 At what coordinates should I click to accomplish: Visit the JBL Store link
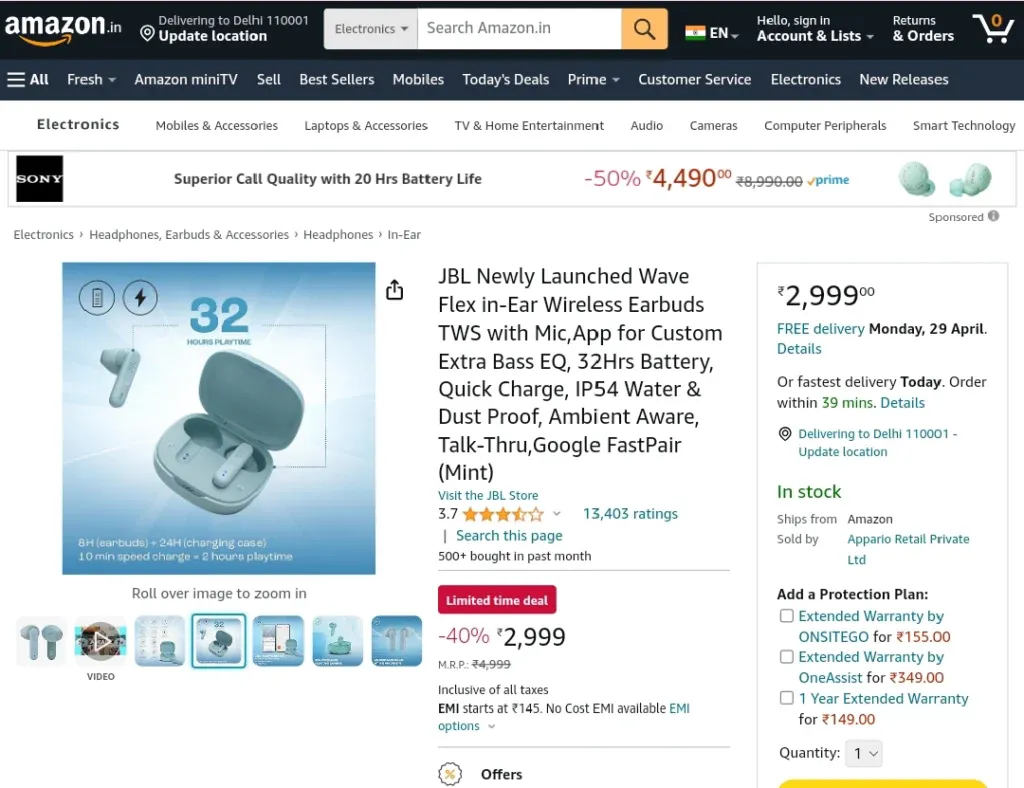(x=488, y=496)
